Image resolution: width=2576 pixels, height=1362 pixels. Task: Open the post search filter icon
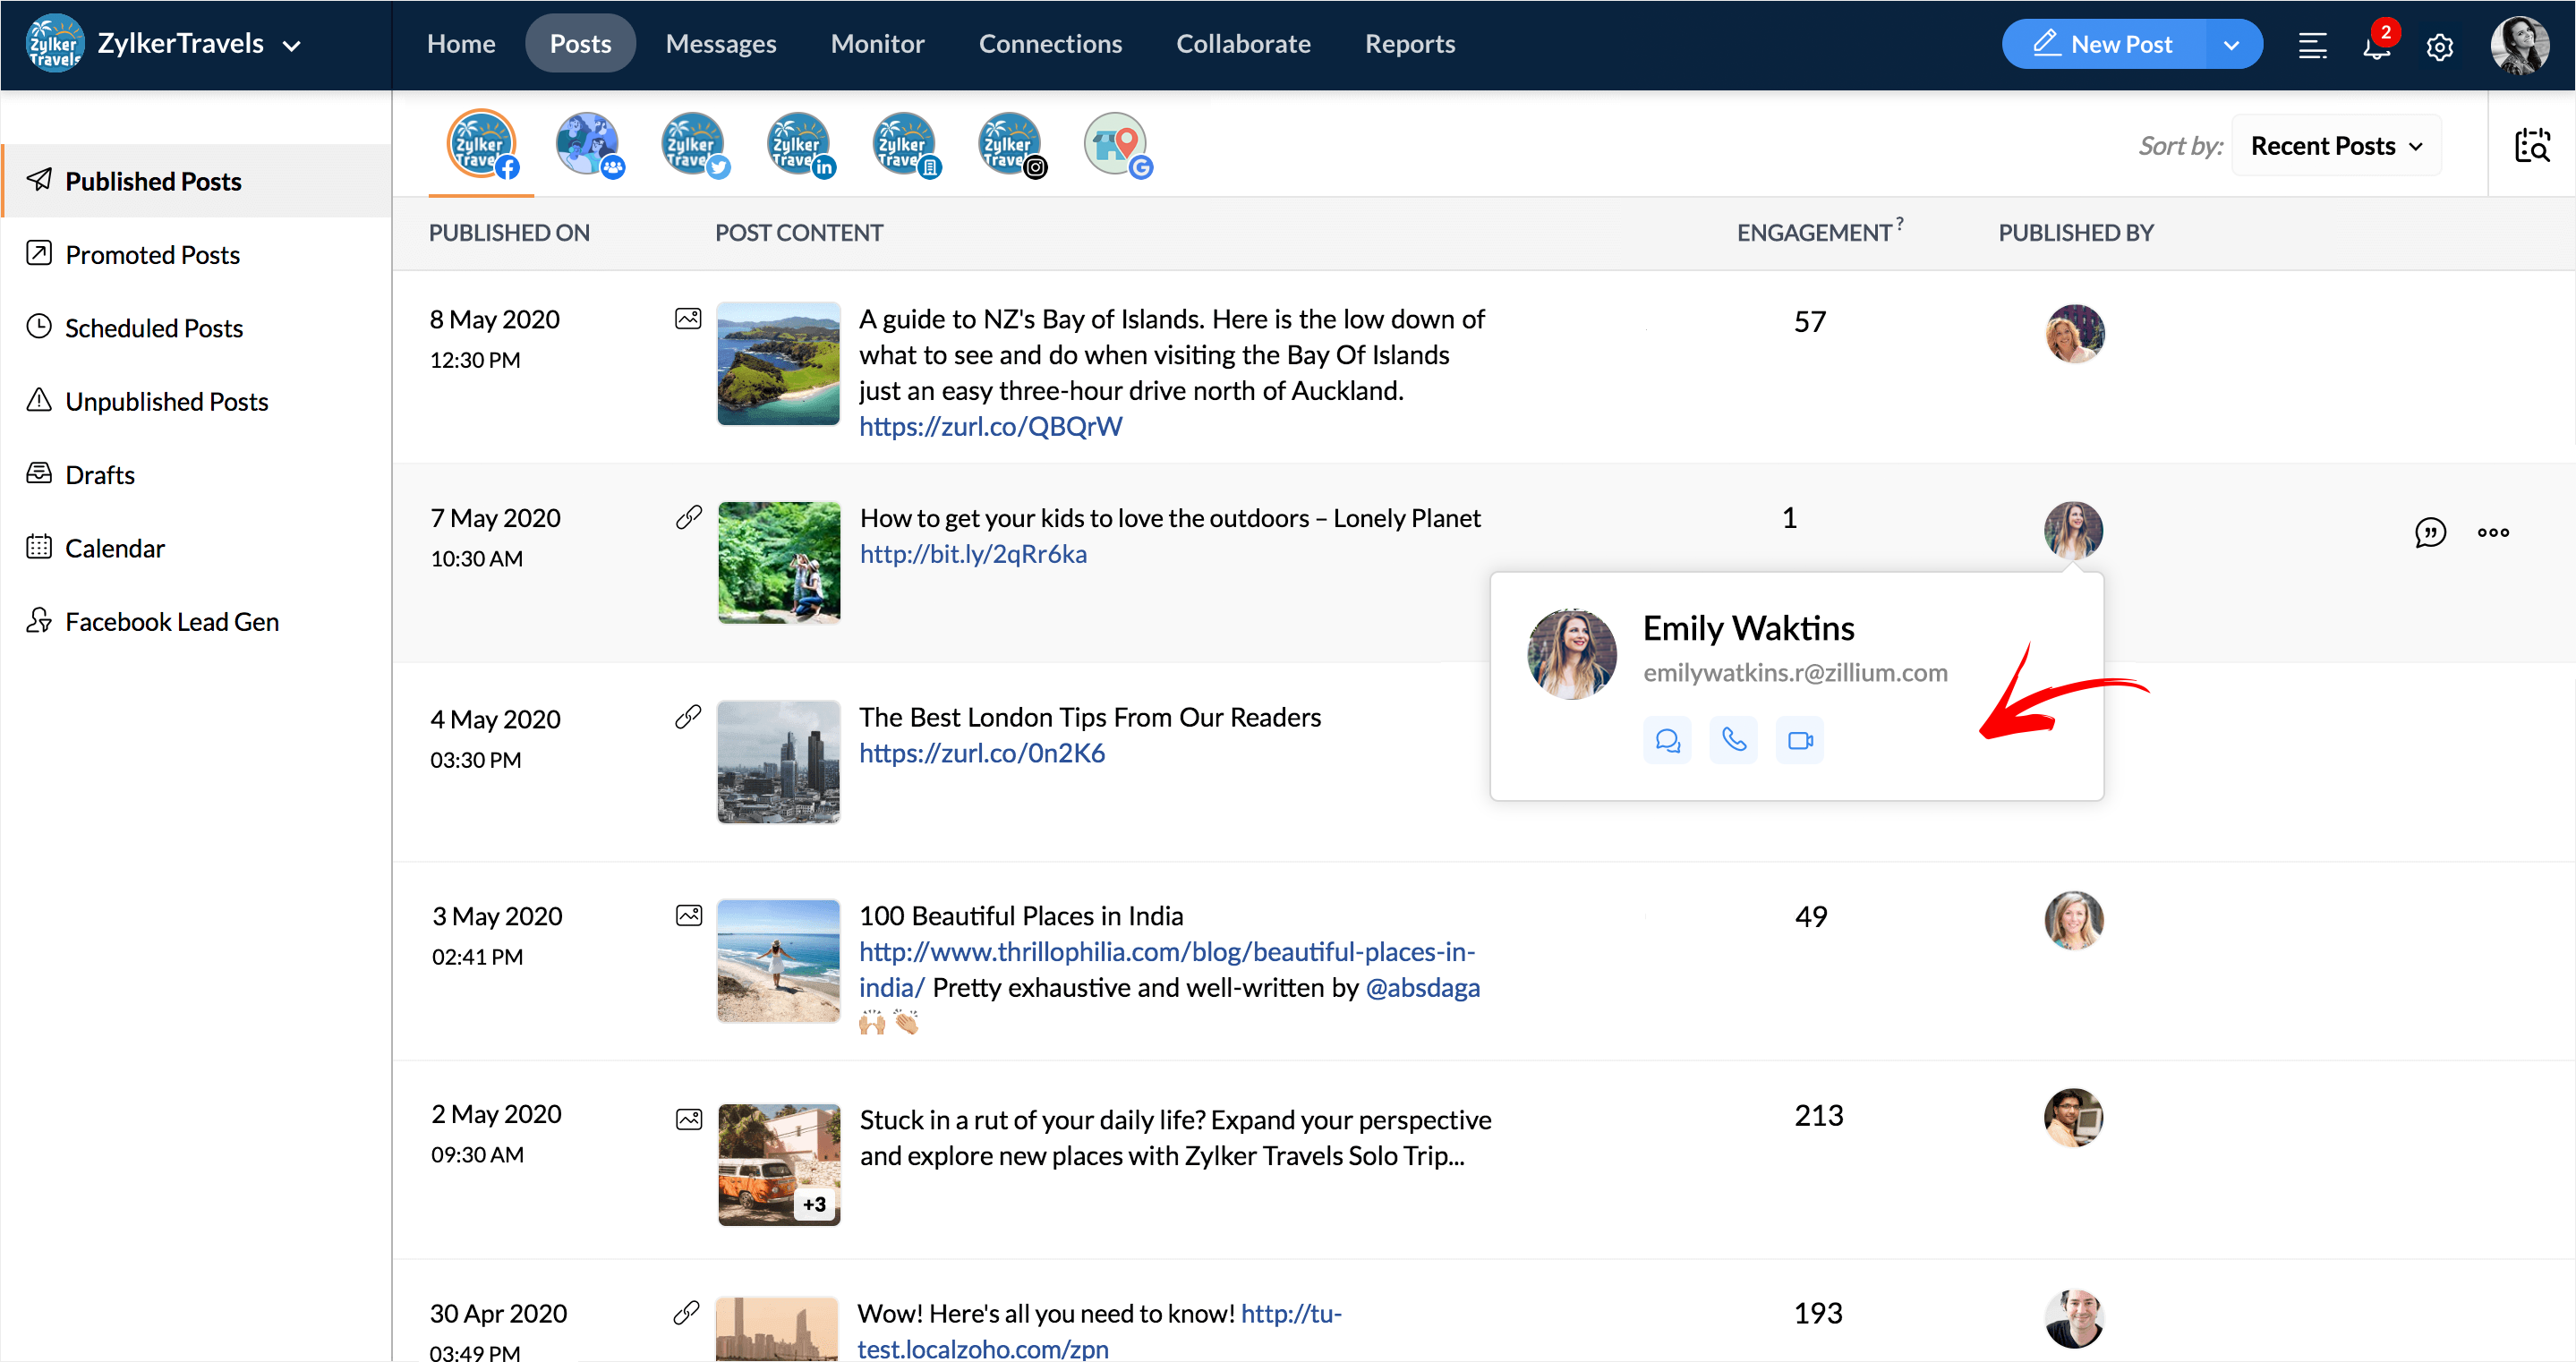coord(2532,146)
